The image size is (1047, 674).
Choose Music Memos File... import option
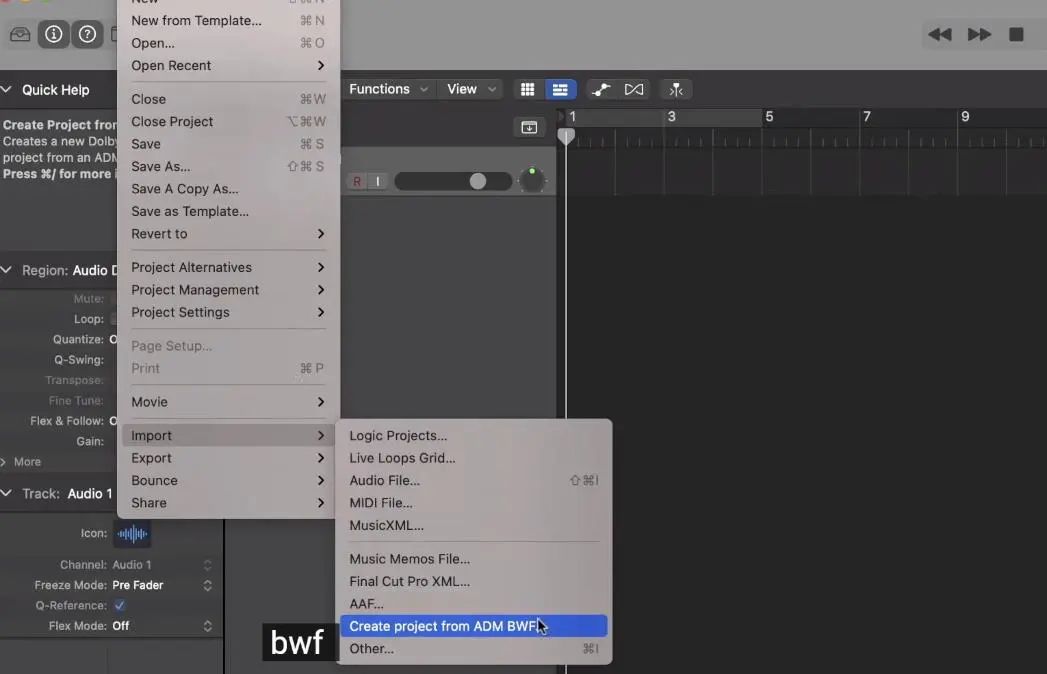coord(473,559)
